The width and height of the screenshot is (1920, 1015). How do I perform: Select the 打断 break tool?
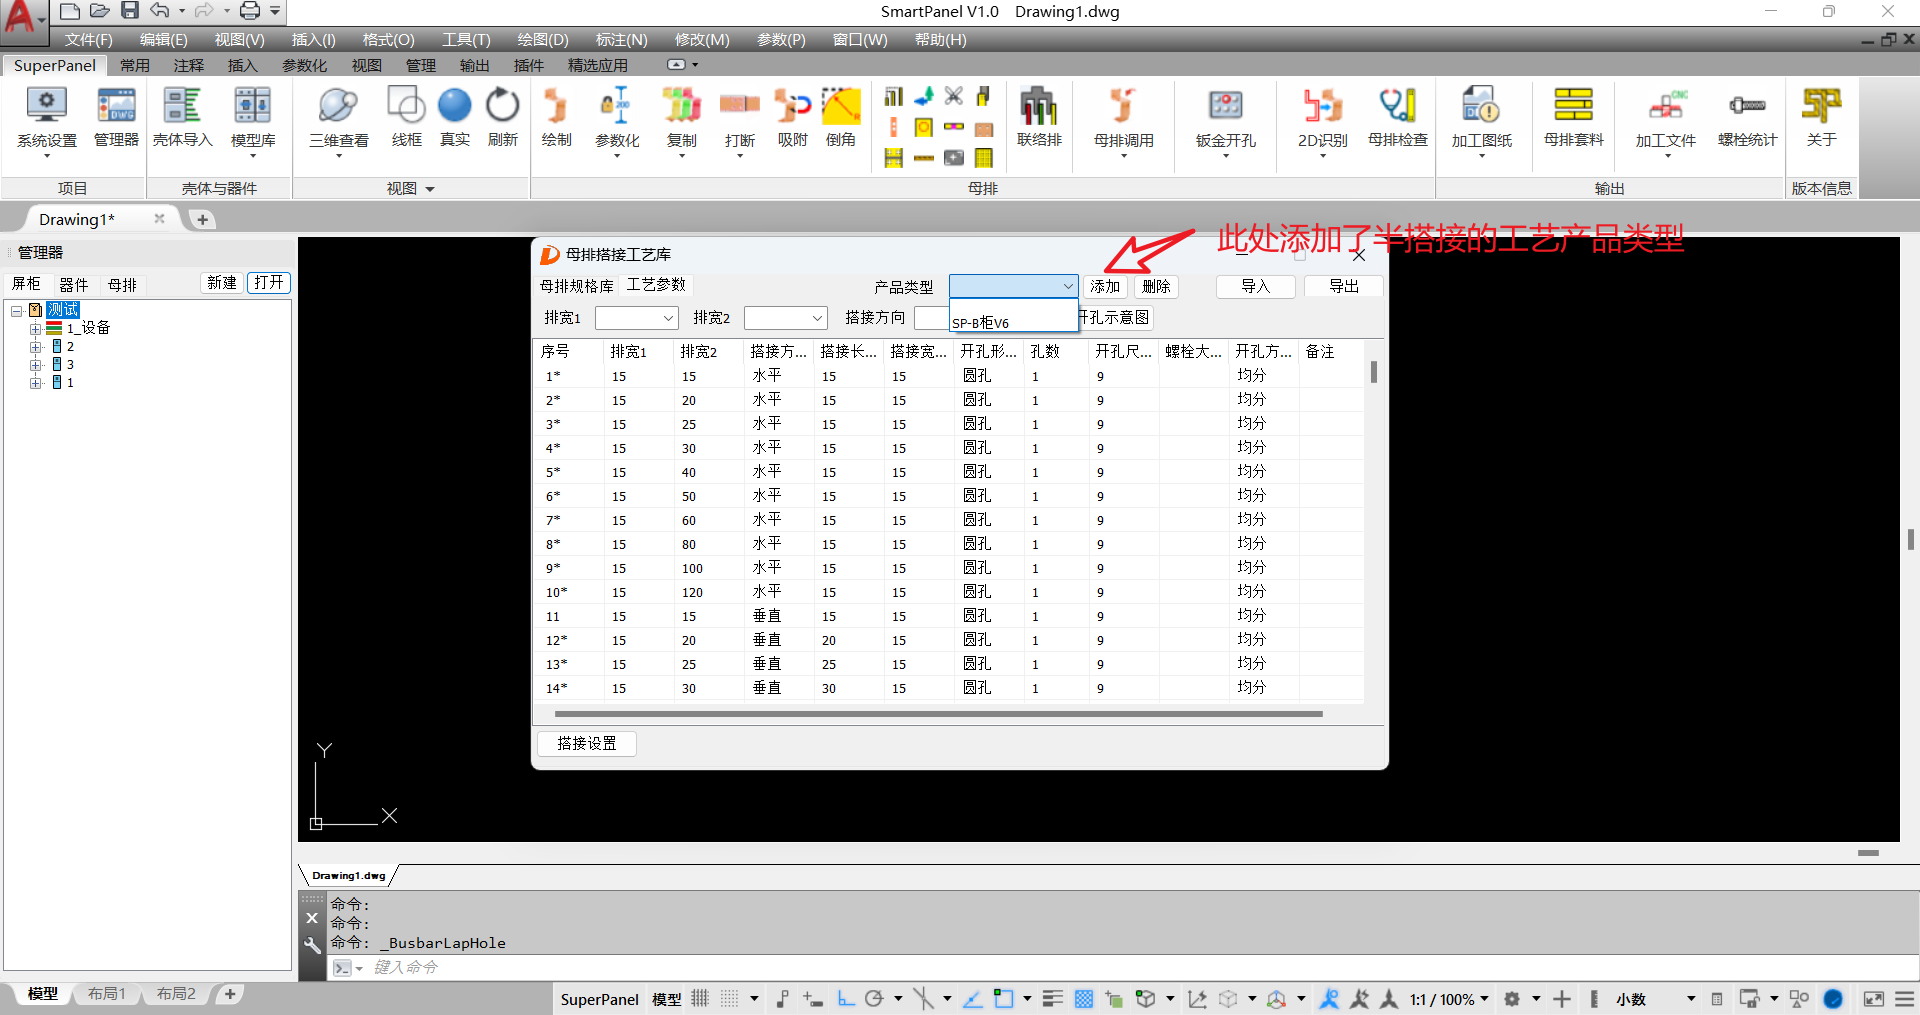coord(740,119)
